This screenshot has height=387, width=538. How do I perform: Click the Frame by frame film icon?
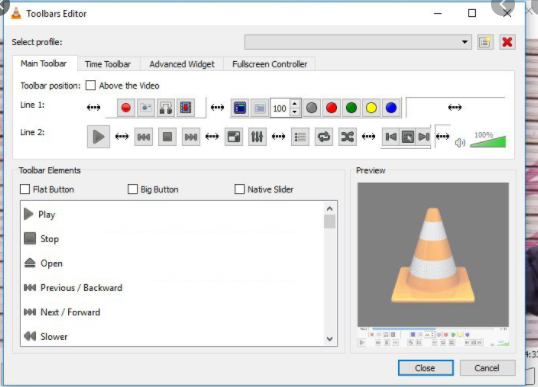[x=186, y=108]
